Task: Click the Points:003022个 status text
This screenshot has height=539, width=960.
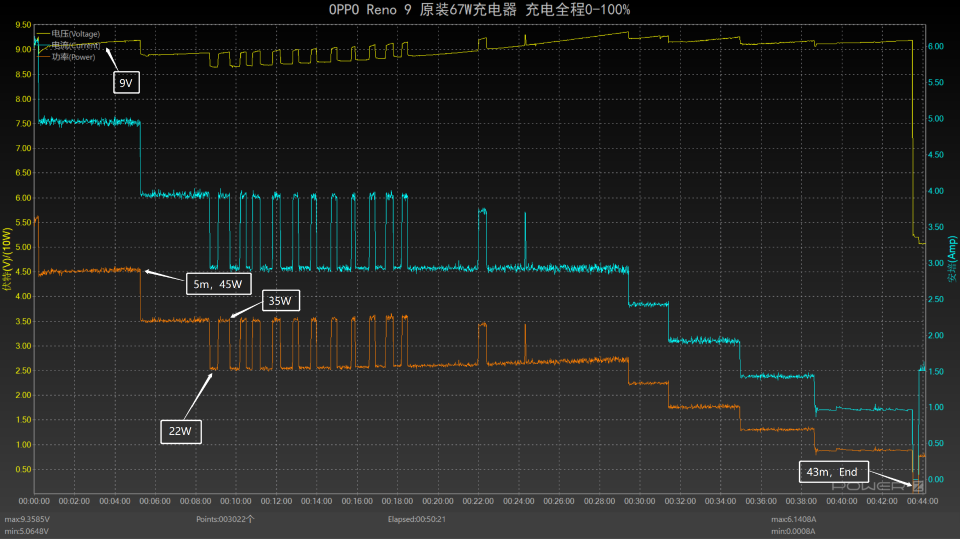Action: [225, 519]
